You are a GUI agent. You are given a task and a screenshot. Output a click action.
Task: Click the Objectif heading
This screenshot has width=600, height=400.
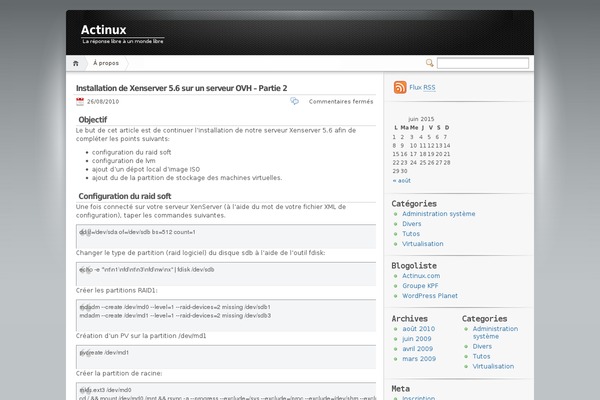[93, 119]
